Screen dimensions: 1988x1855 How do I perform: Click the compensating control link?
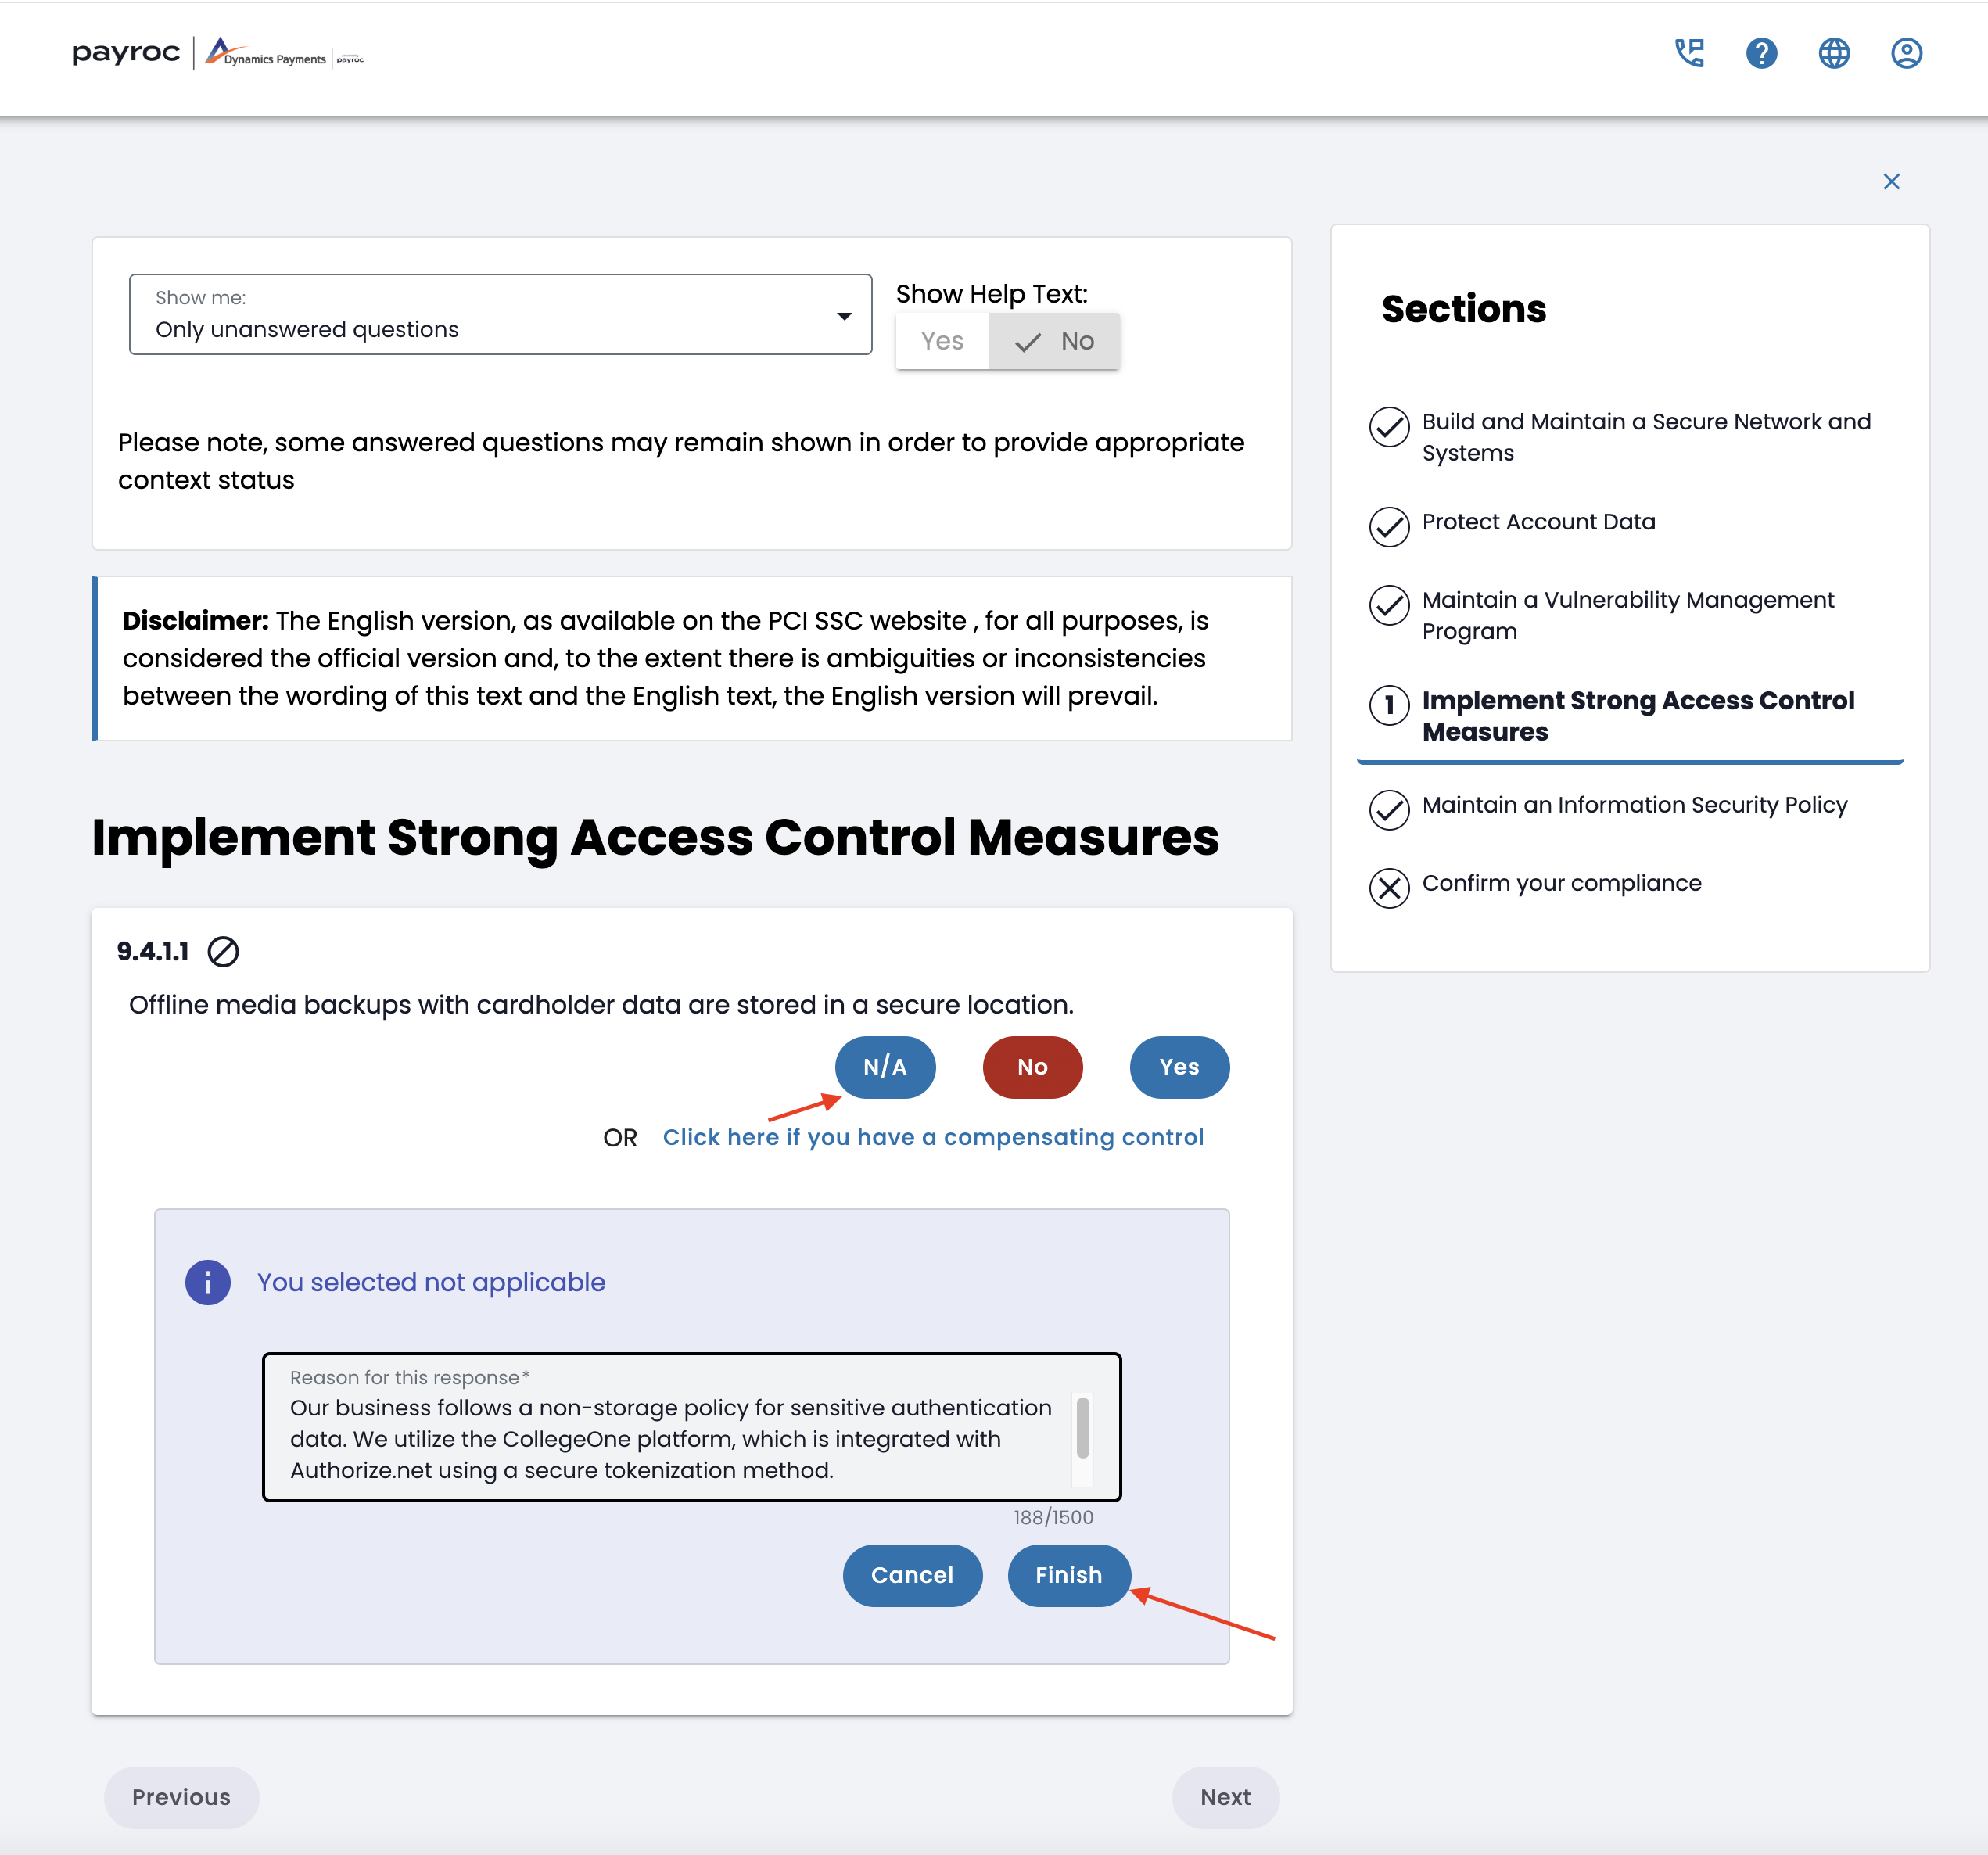click(x=932, y=1137)
